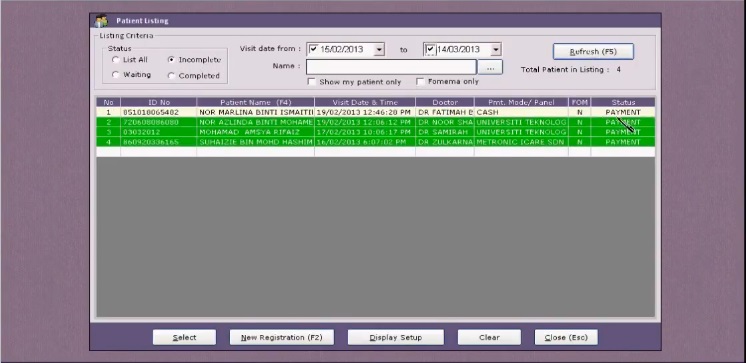
Task: Sort by Patient Name (F4) column header
Action: click(255, 102)
